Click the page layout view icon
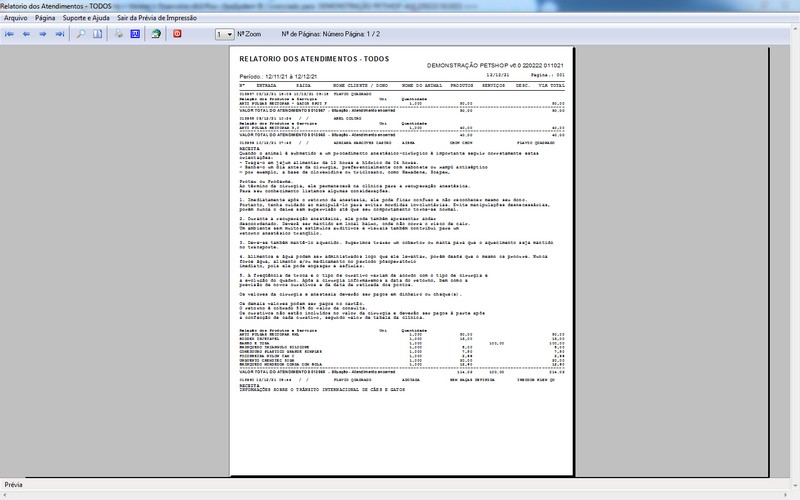800x500 pixels. pos(98,34)
